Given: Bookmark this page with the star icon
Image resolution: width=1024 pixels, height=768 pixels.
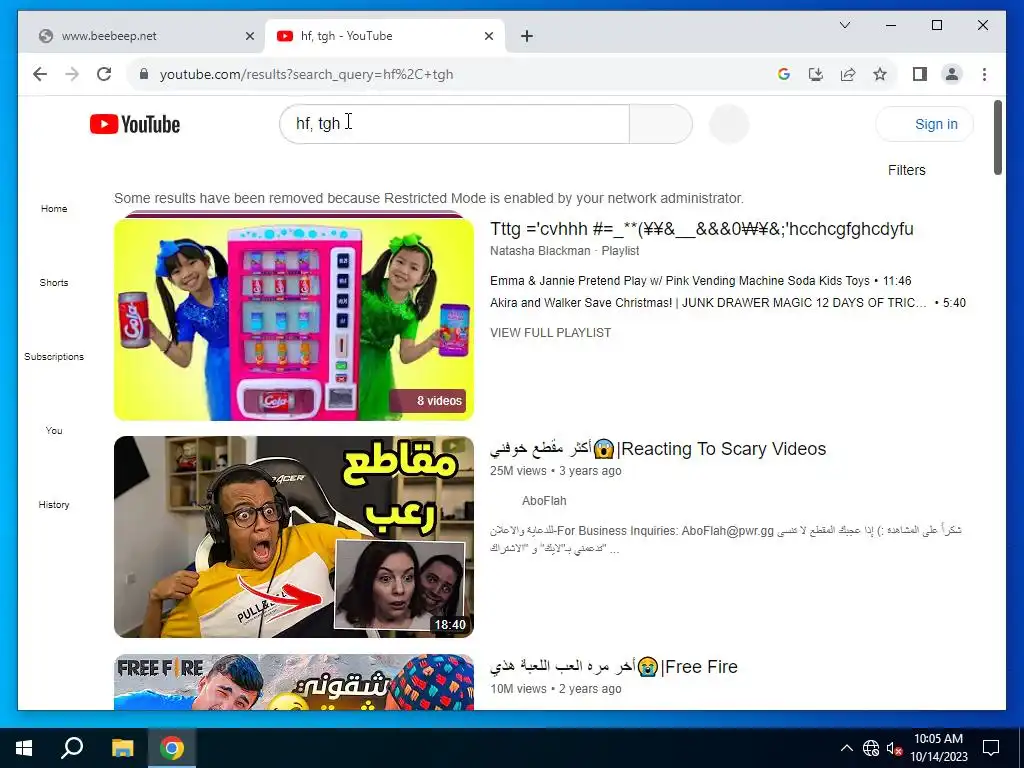Looking at the screenshot, I should [x=880, y=74].
